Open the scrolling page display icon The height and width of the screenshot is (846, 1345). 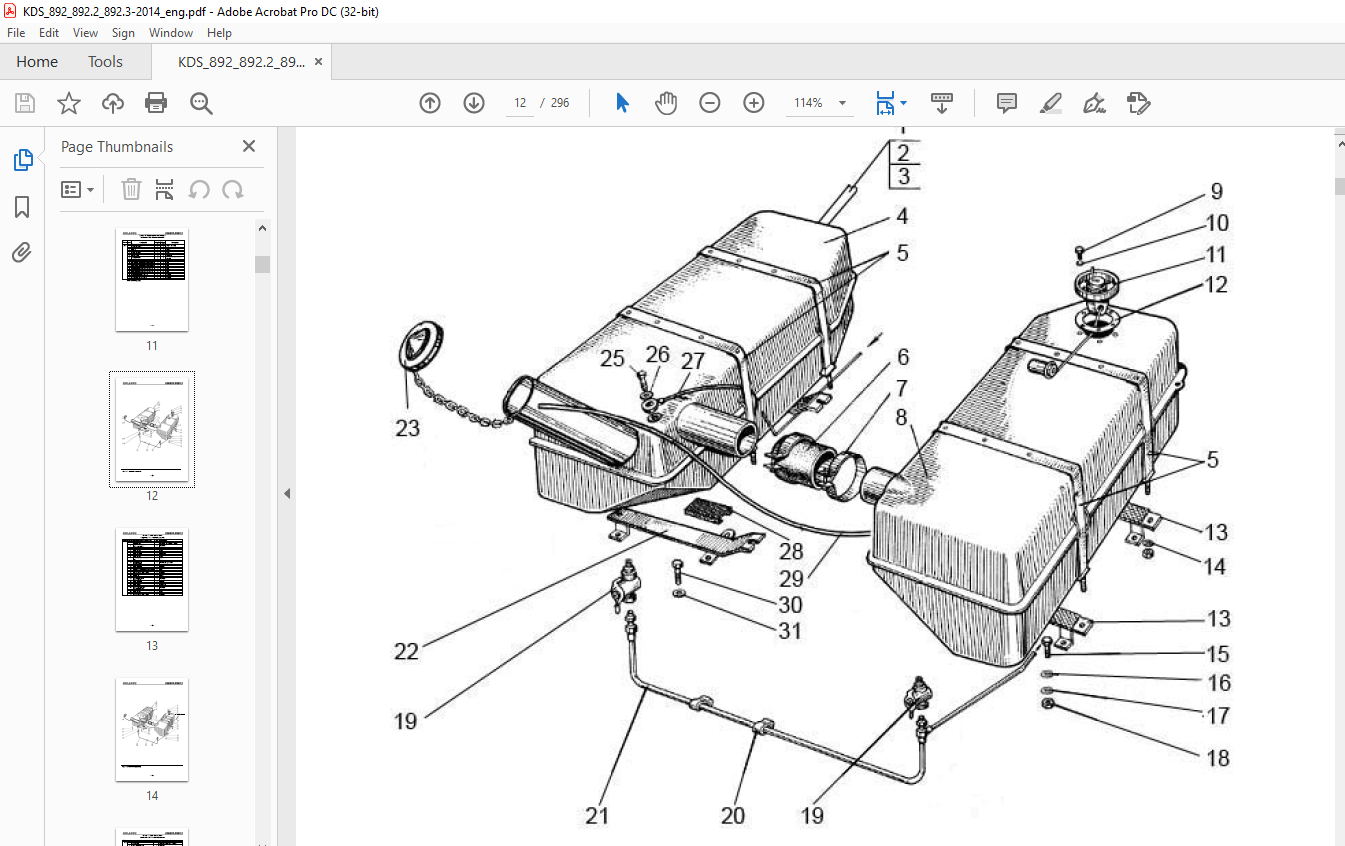pos(941,103)
